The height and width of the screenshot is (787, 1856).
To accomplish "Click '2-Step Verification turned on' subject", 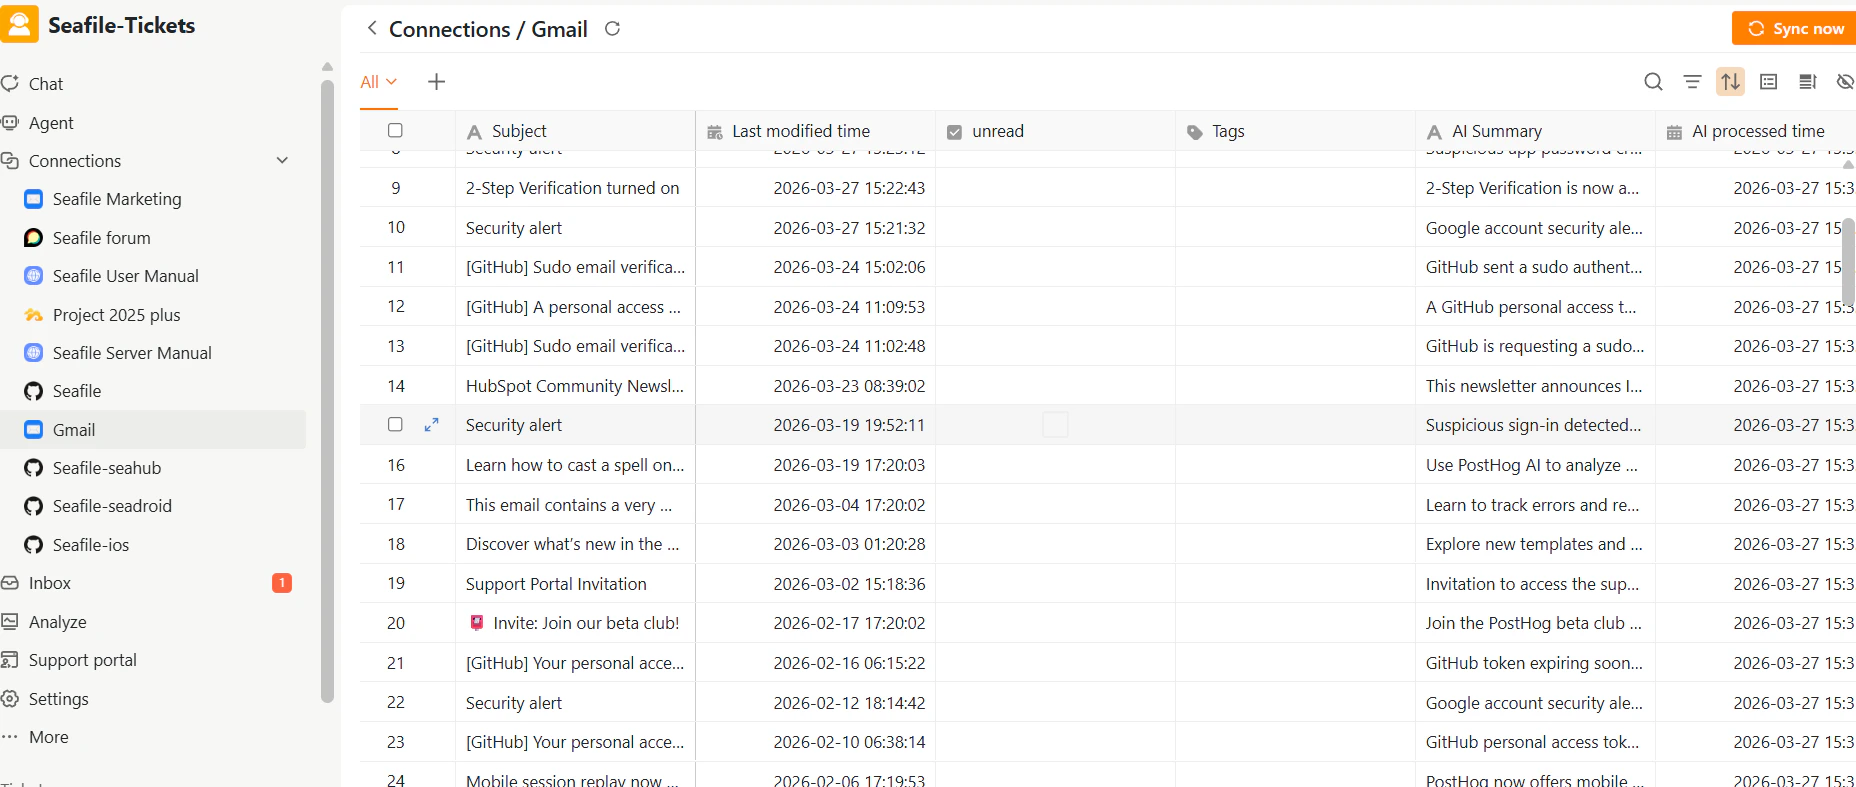I will point(572,188).
